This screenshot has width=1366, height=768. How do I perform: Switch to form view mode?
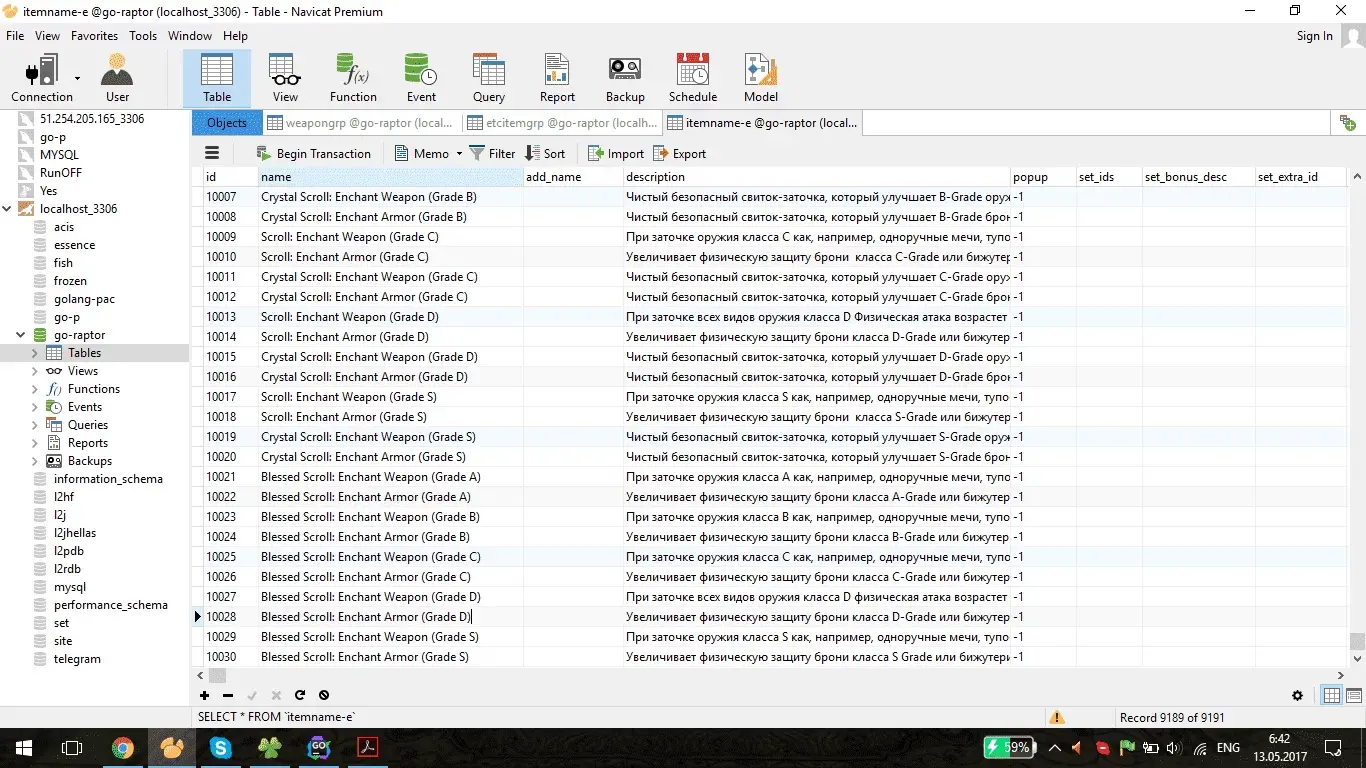coord(1354,696)
